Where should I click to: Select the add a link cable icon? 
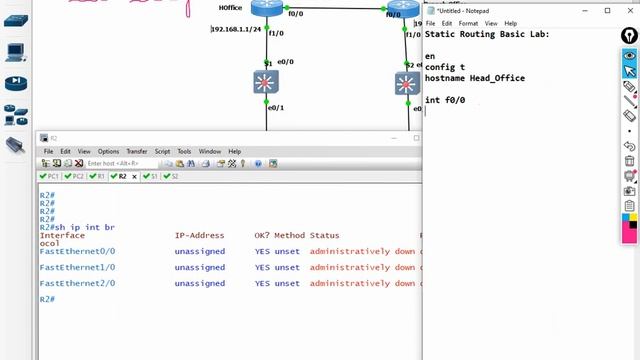(16, 145)
